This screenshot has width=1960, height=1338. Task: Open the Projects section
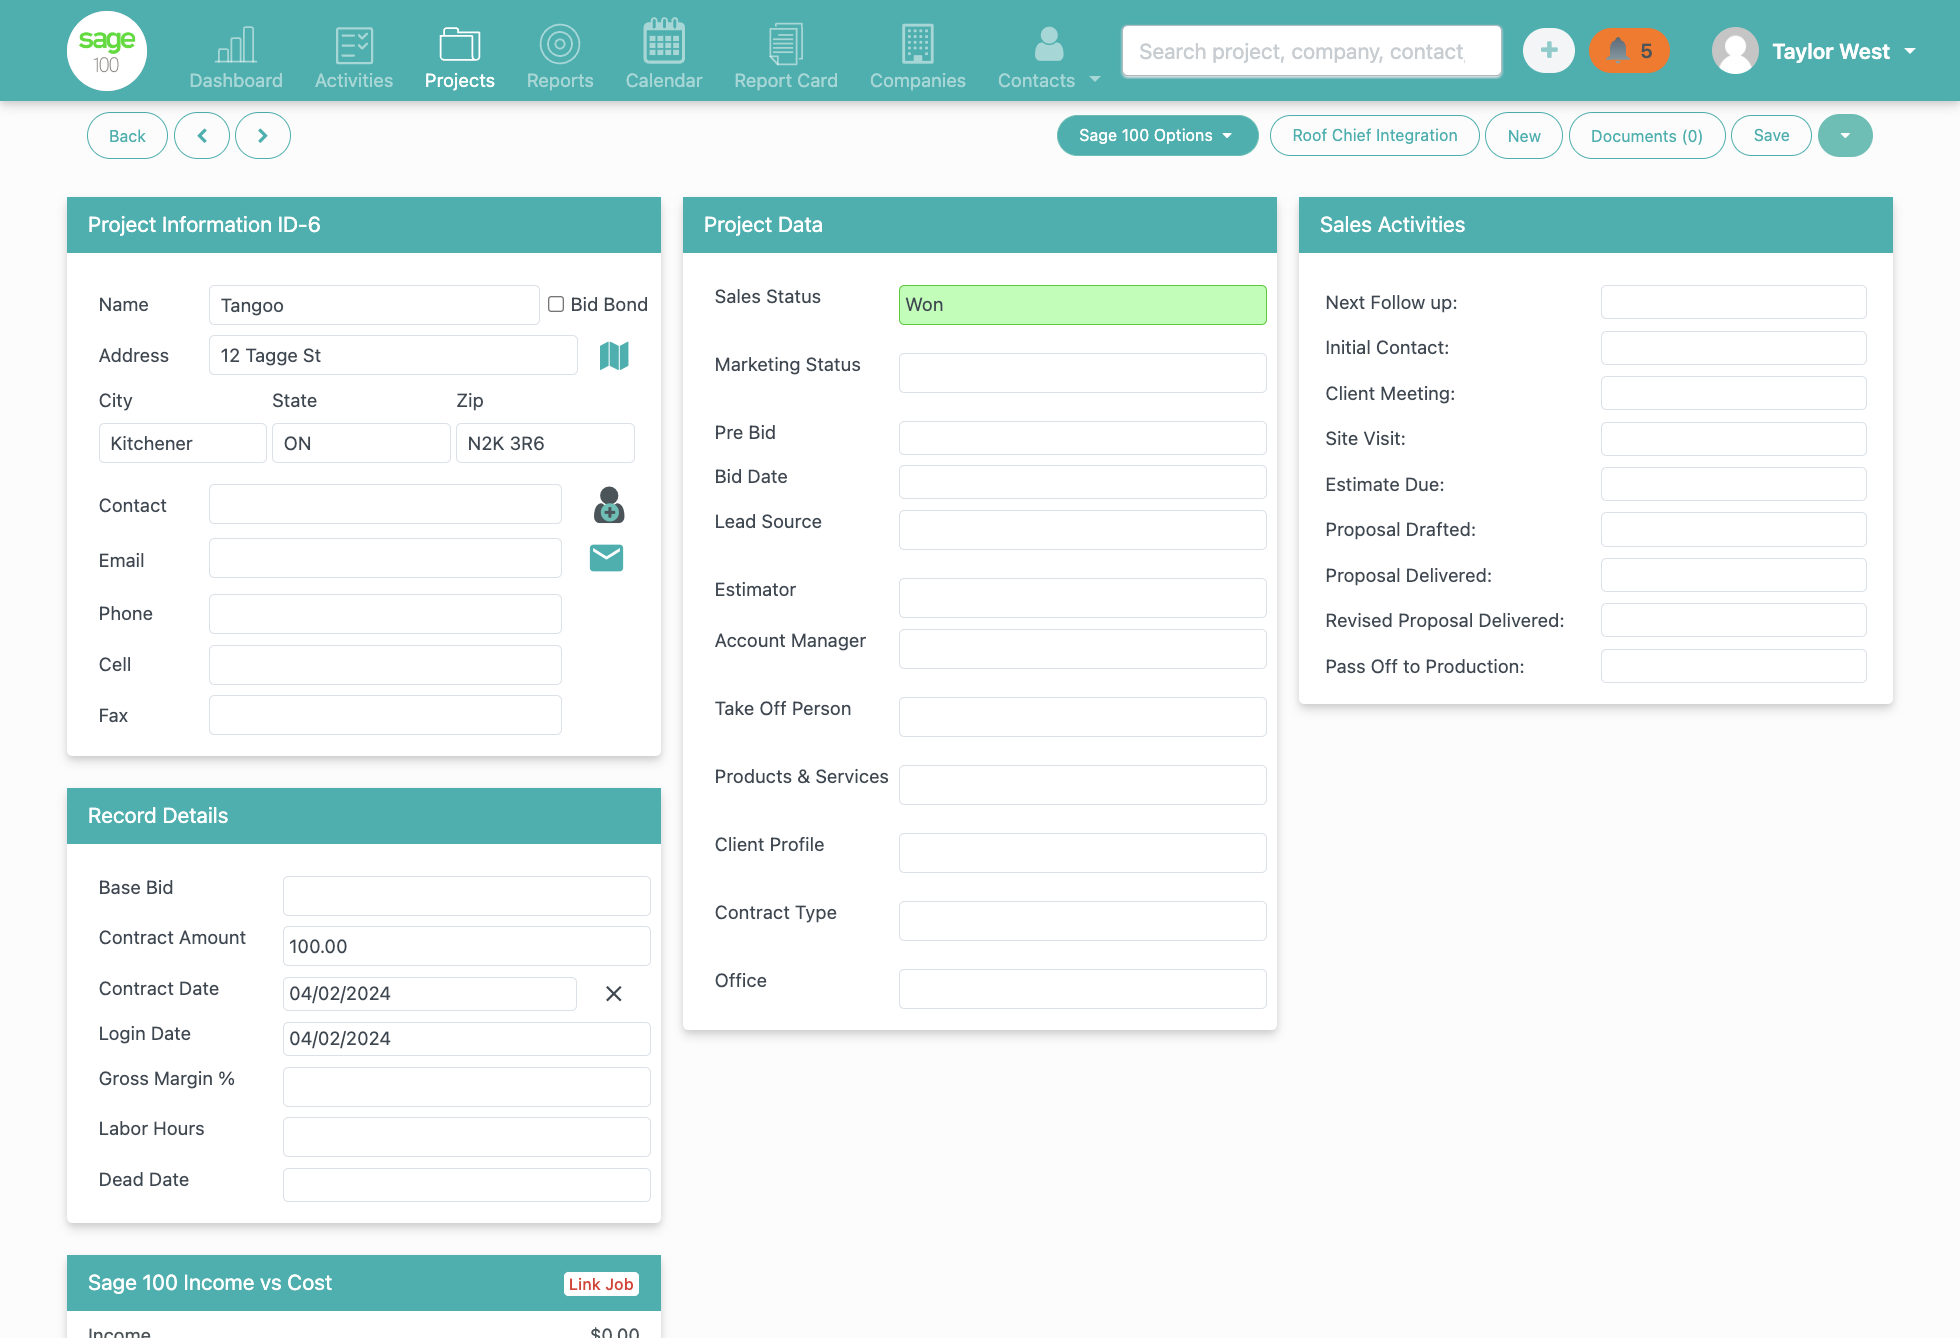coord(460,57)
